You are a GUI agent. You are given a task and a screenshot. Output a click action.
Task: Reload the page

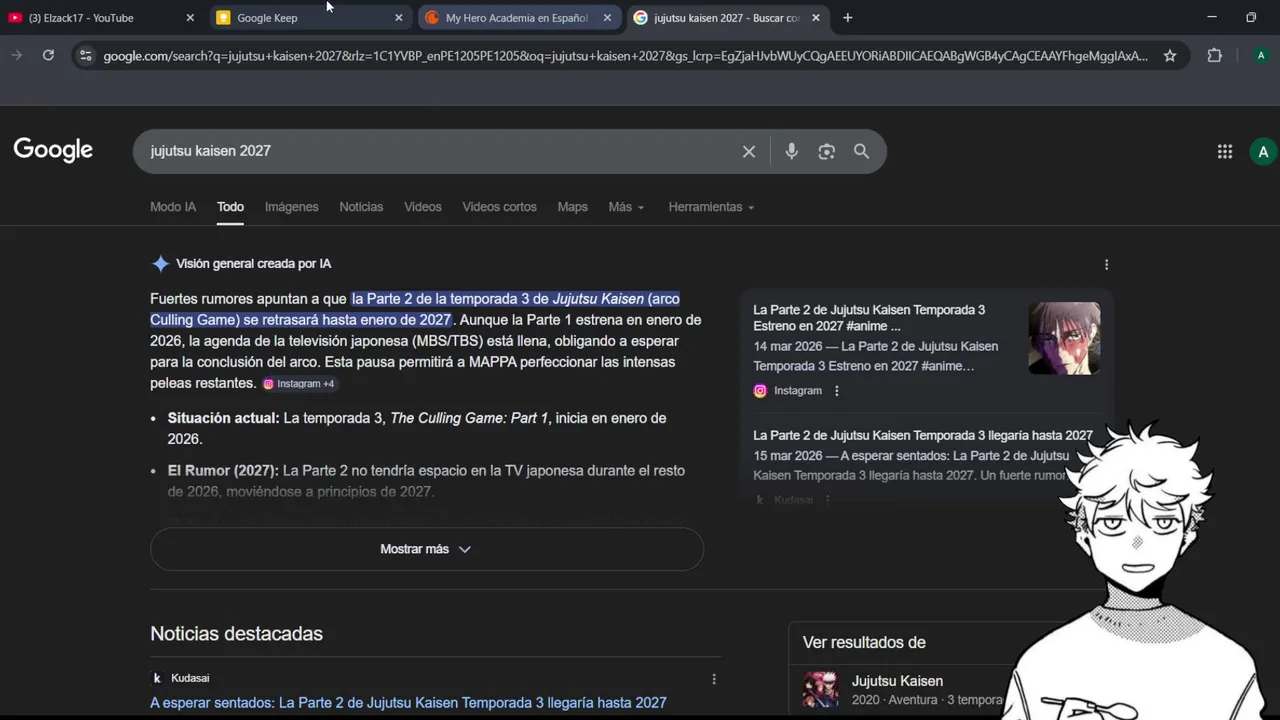[48, 55]
